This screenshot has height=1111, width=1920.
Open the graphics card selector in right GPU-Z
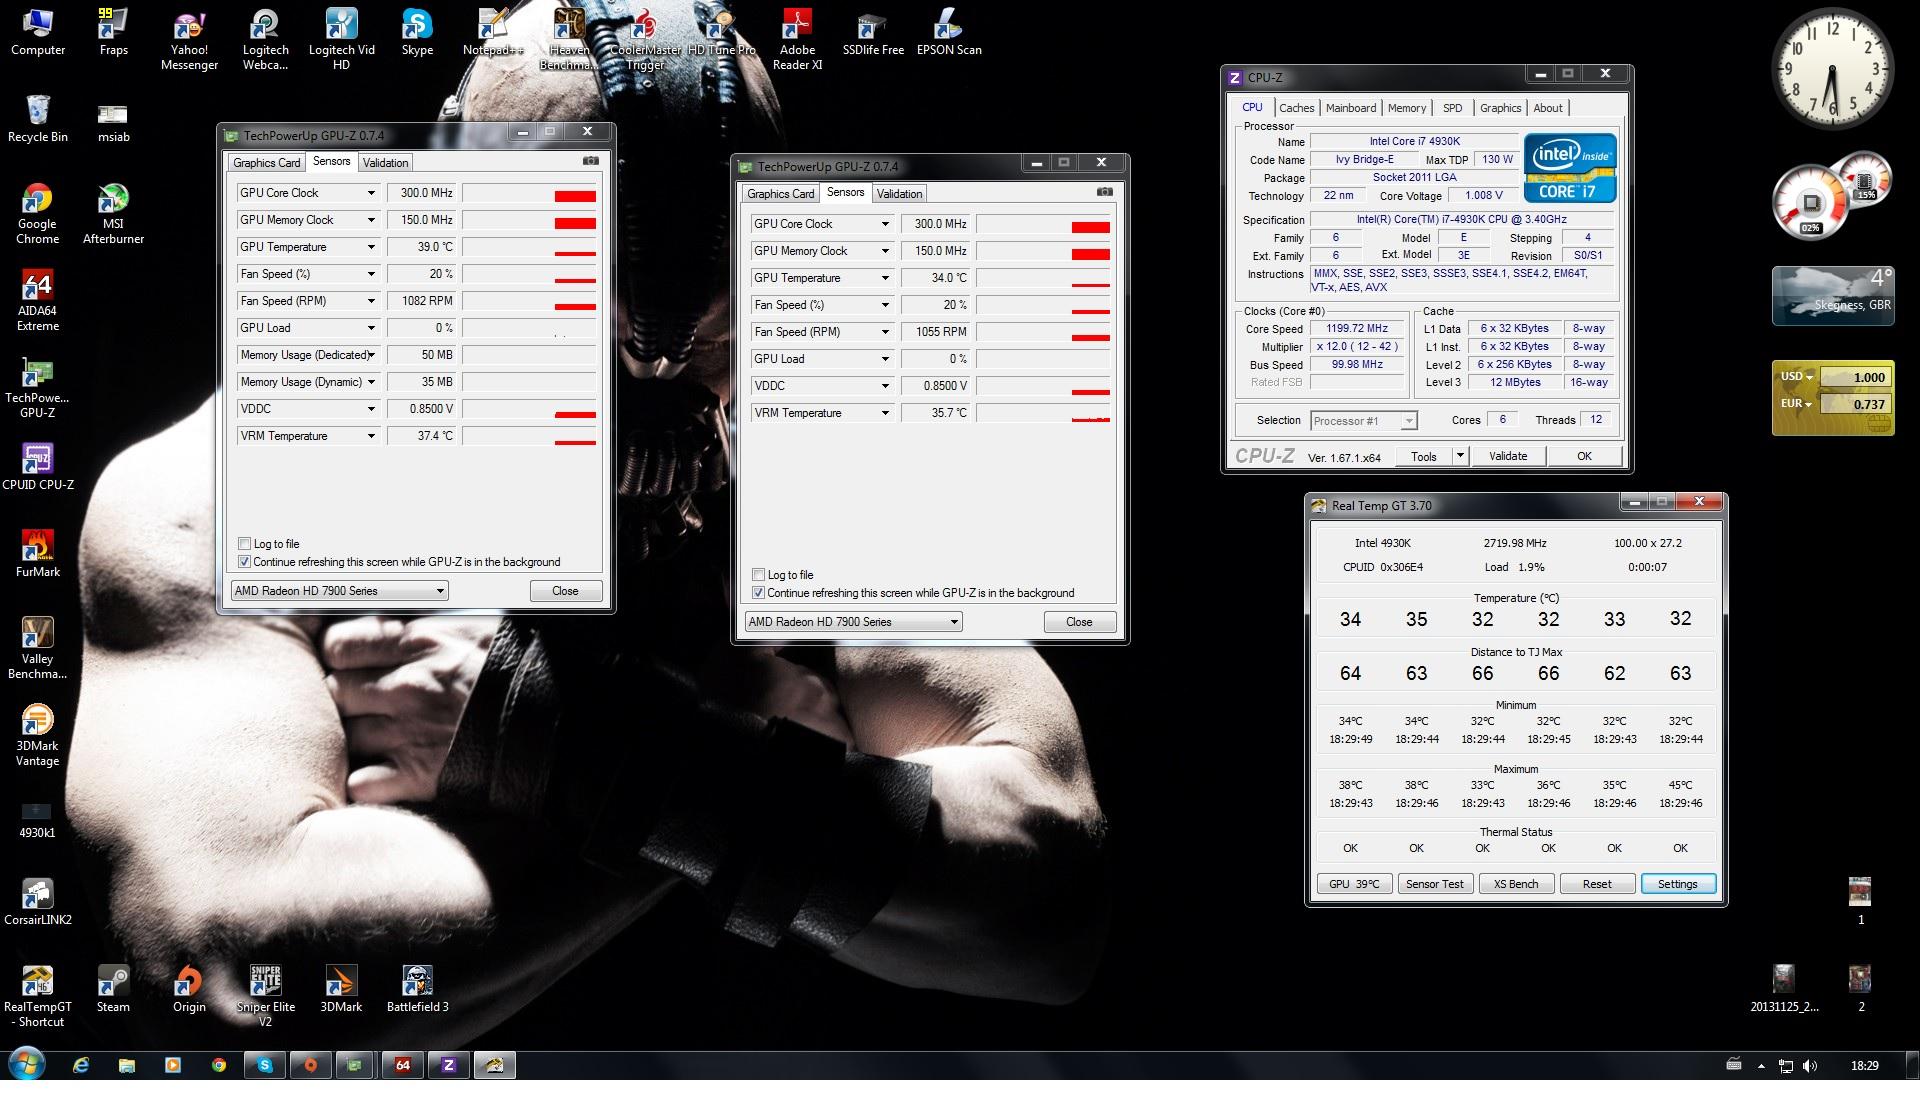pyautogui.click(x=853, y=622)
